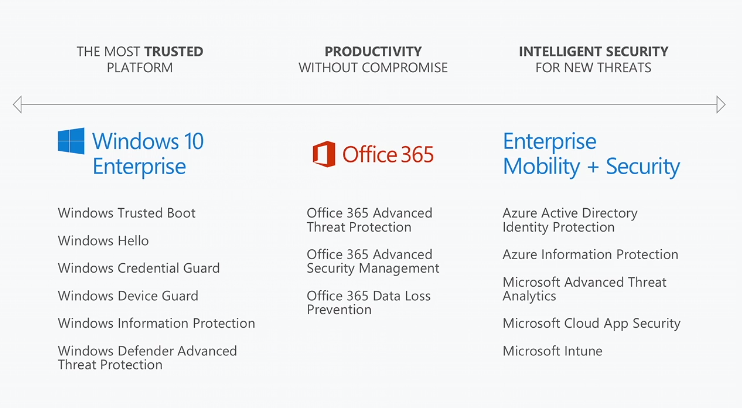Select Office 365 Advanced Threat Protection
Image resolution: width=742 pixels, height=408 pixels.
tap(369, 220)
